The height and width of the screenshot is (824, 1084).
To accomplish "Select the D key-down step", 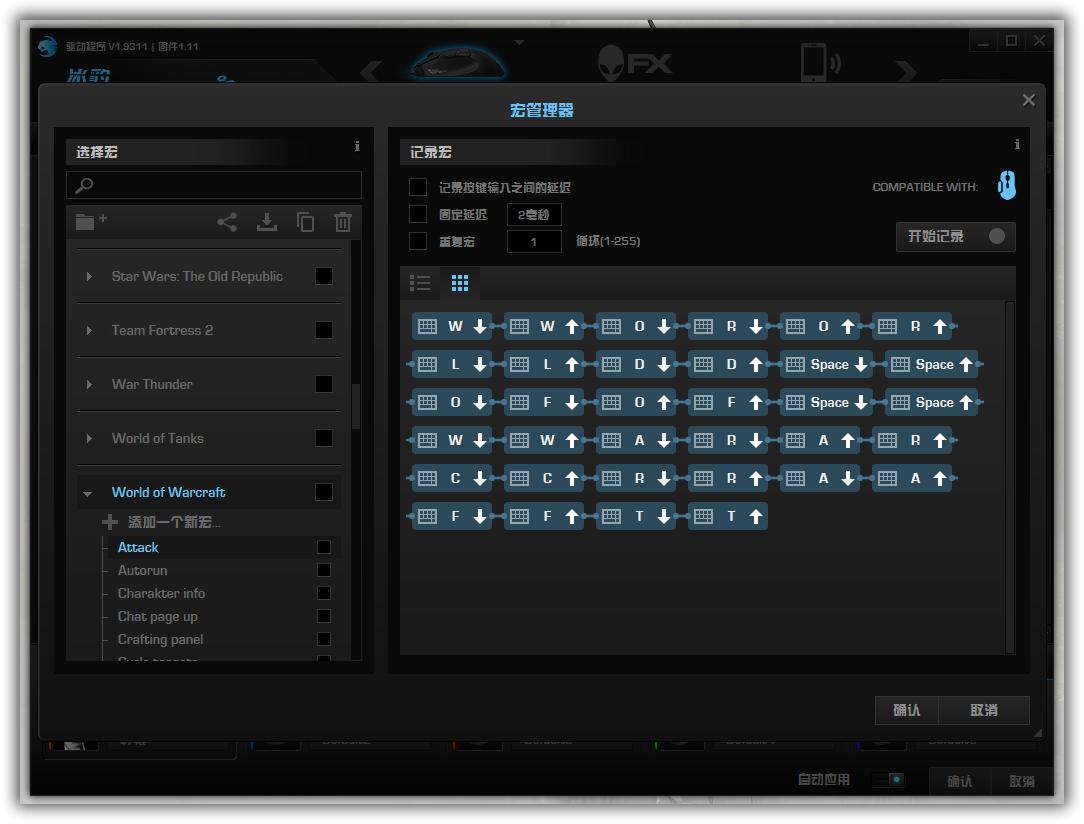I will tap(636, 364).
